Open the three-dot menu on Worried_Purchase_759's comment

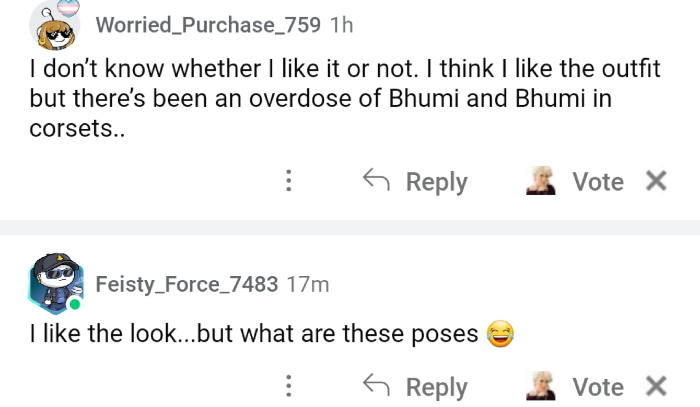click(x=288, y=181)
